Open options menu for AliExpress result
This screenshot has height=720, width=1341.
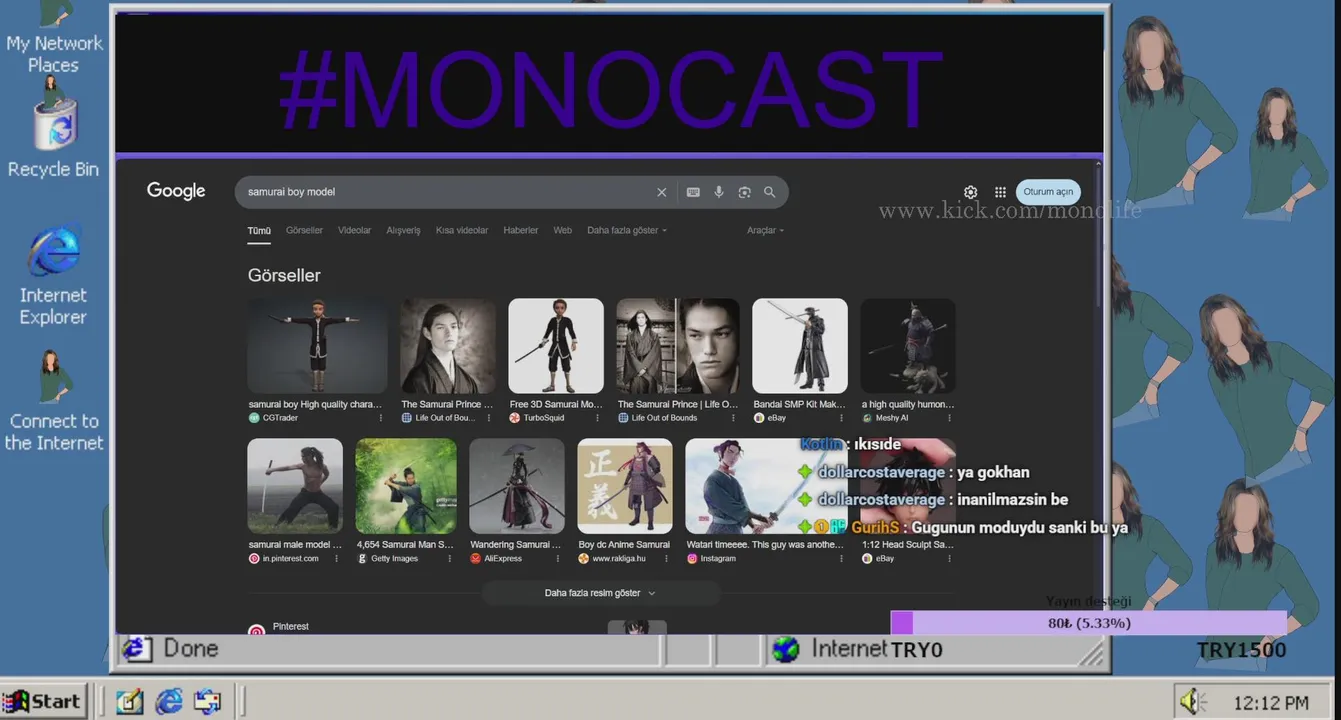tap(558, 559)
